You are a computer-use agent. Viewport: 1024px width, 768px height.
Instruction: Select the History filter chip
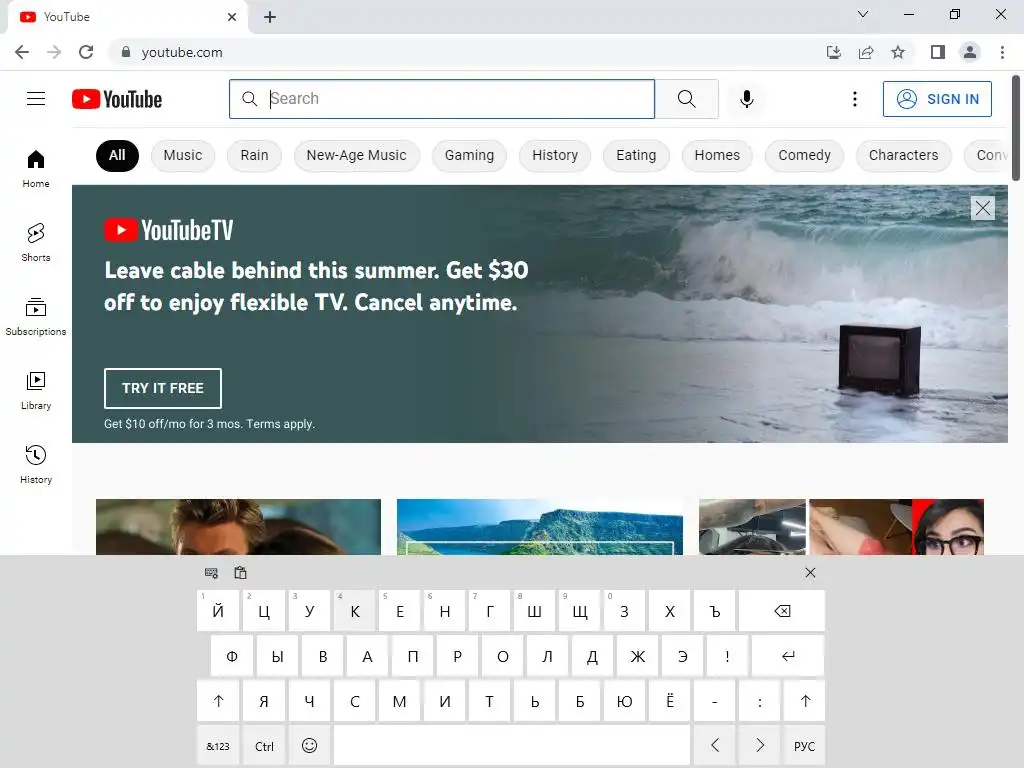point(555,155)
